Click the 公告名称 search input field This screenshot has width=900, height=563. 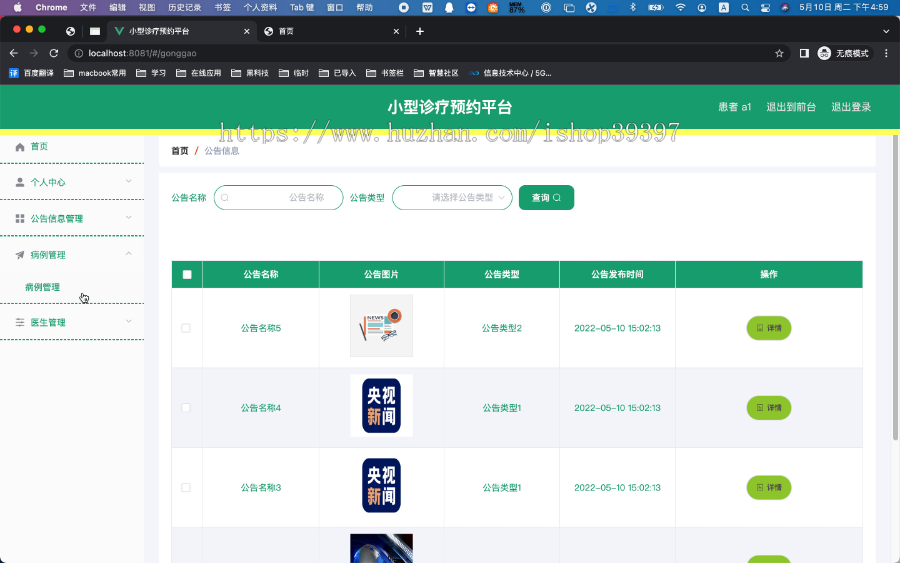pyautogui.click(x=278, y=197)
